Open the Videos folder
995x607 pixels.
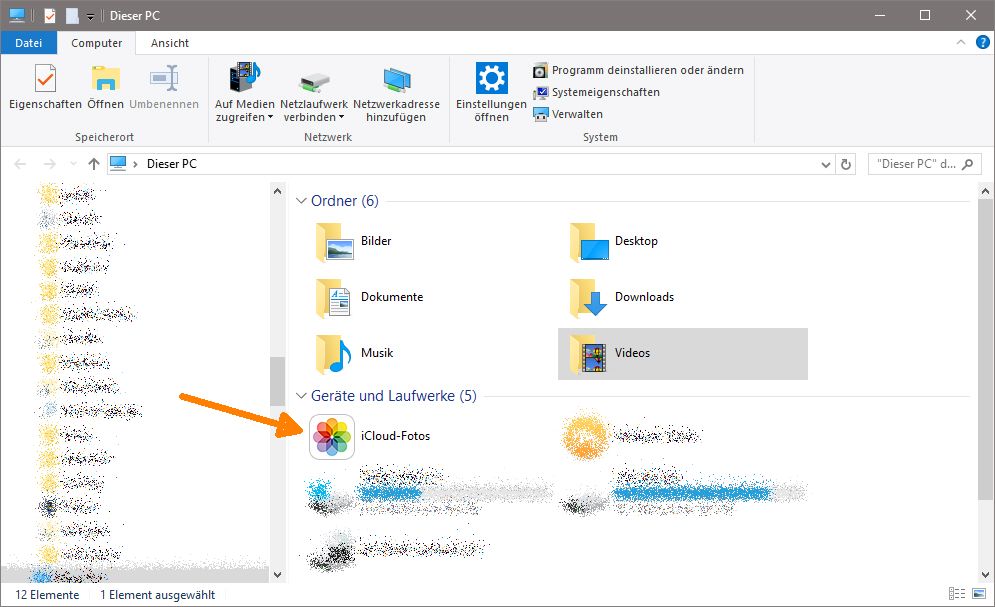pos(630,352)
